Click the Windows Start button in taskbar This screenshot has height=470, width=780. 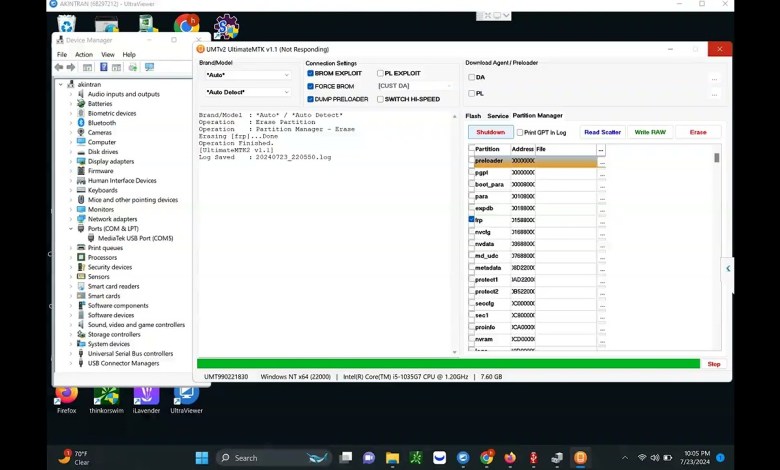click(x=202, y=458)
